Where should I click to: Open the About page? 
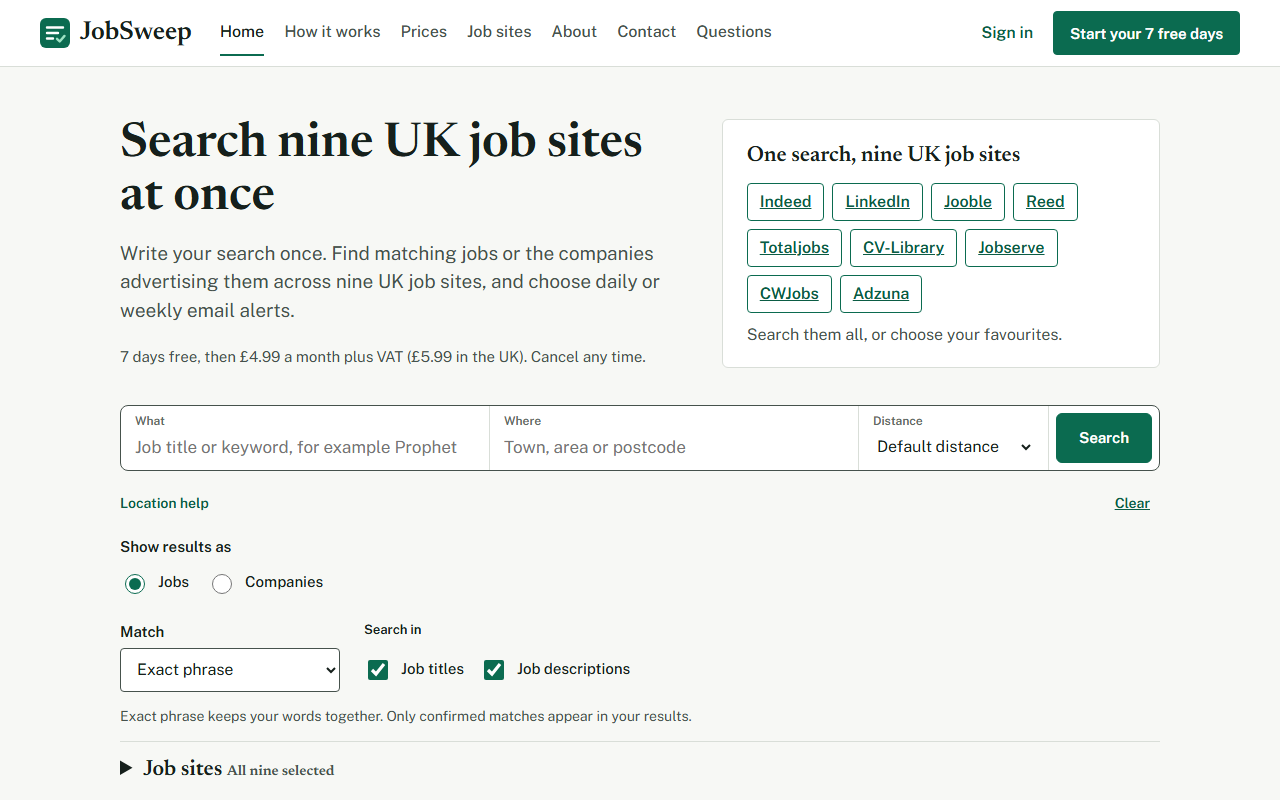coord(574,32)
